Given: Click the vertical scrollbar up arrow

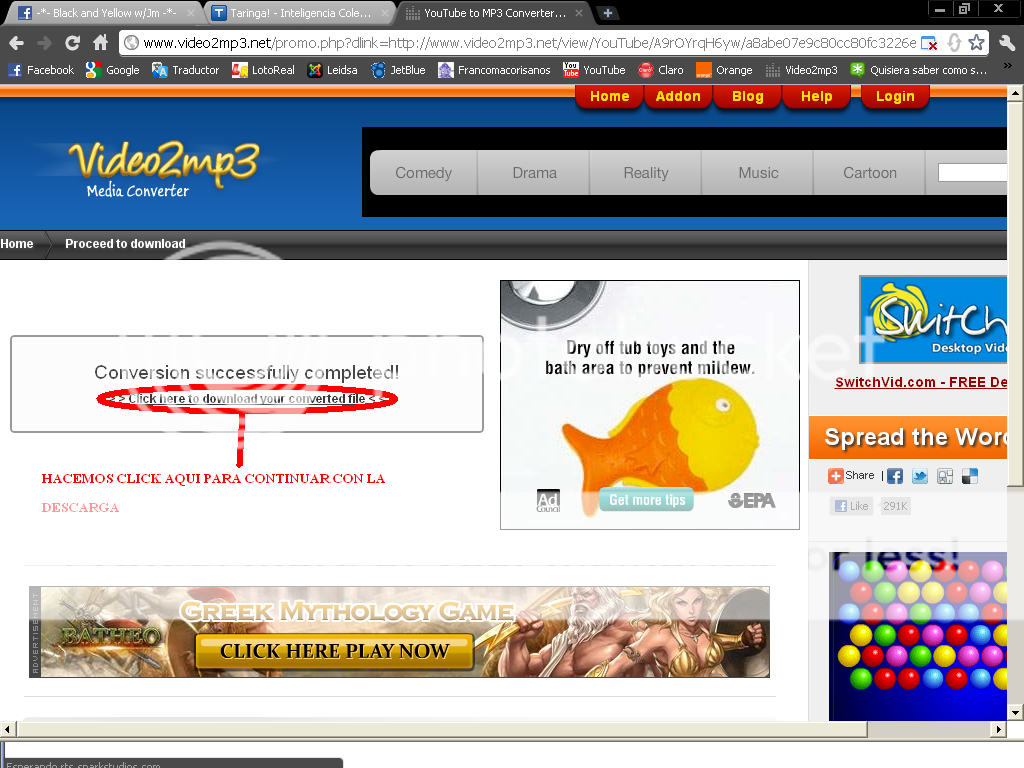Looking at the screenshot, I should coord(1015,93).
